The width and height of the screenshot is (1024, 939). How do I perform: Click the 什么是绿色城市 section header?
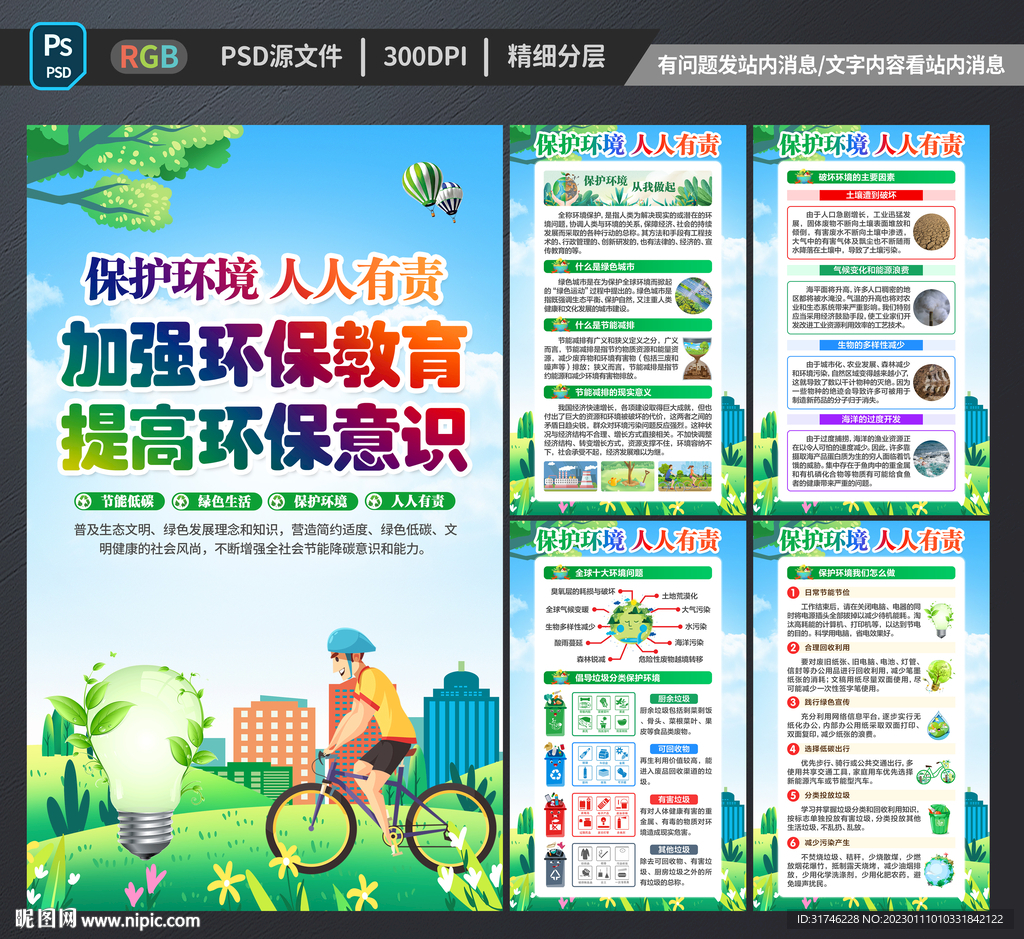coord(628,266)
